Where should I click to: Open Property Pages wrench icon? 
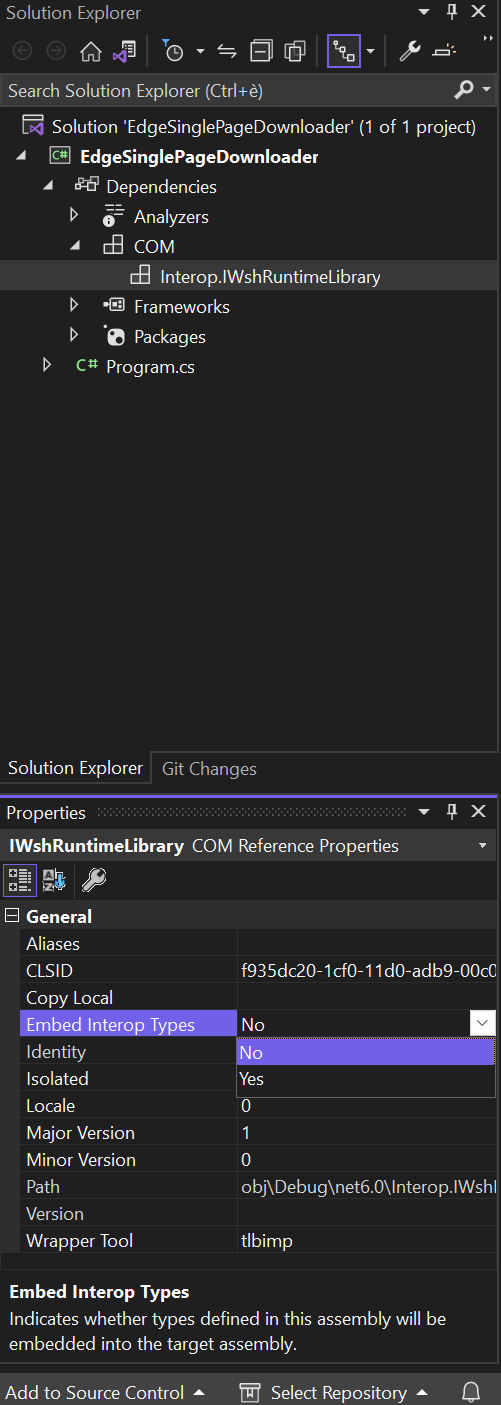point(94,880)
